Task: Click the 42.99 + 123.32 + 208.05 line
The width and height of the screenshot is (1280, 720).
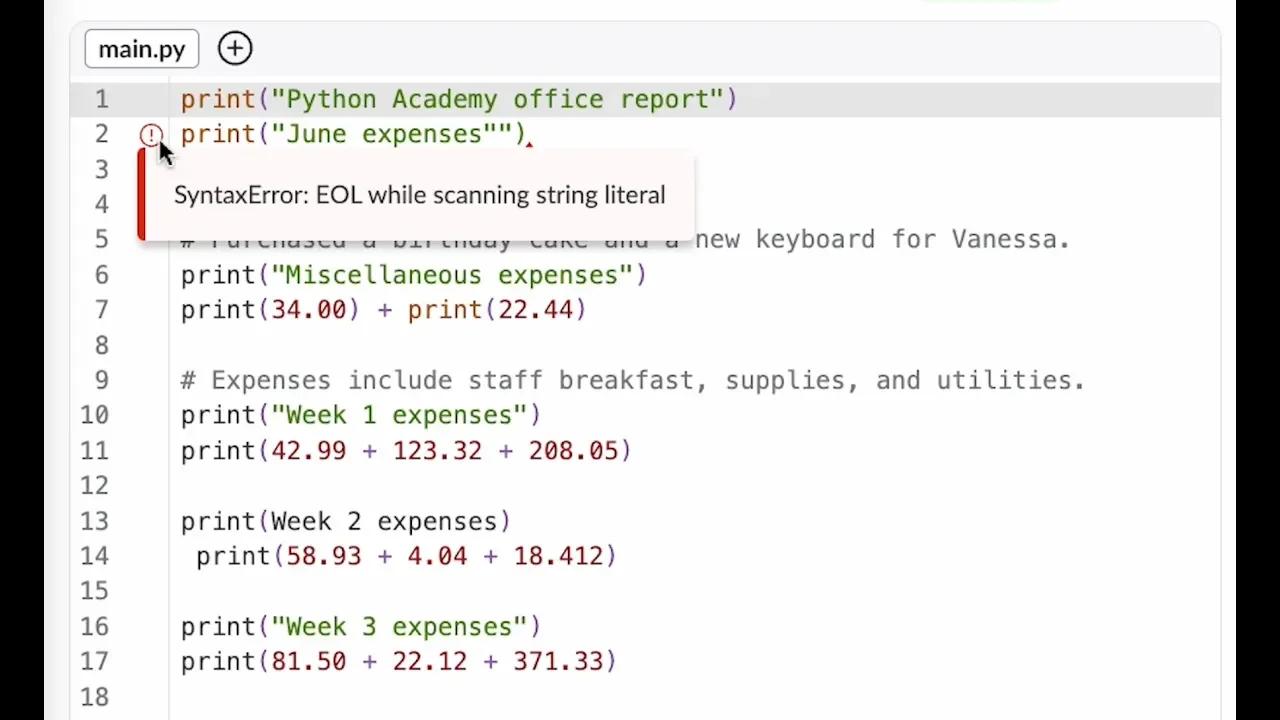Action: 405,451
